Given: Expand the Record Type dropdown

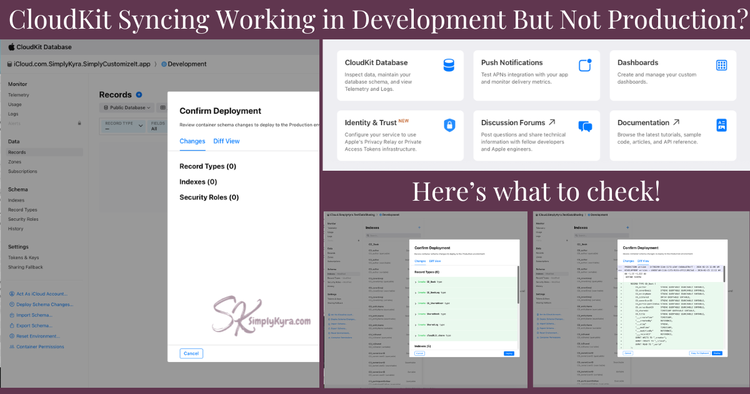Looking at the screenshot, I should 124,126.
